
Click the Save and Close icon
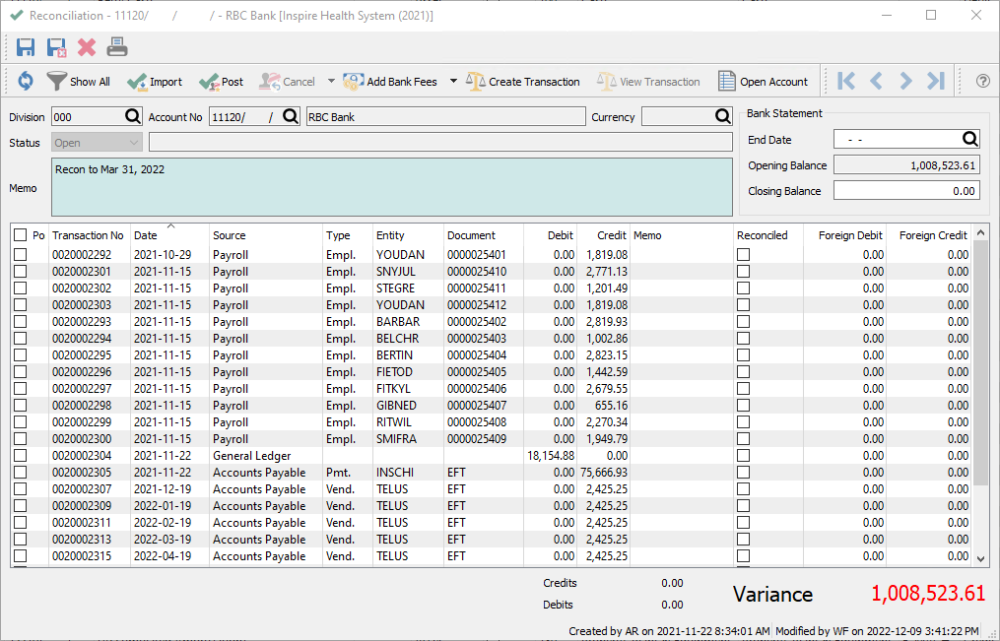(56, 47)
